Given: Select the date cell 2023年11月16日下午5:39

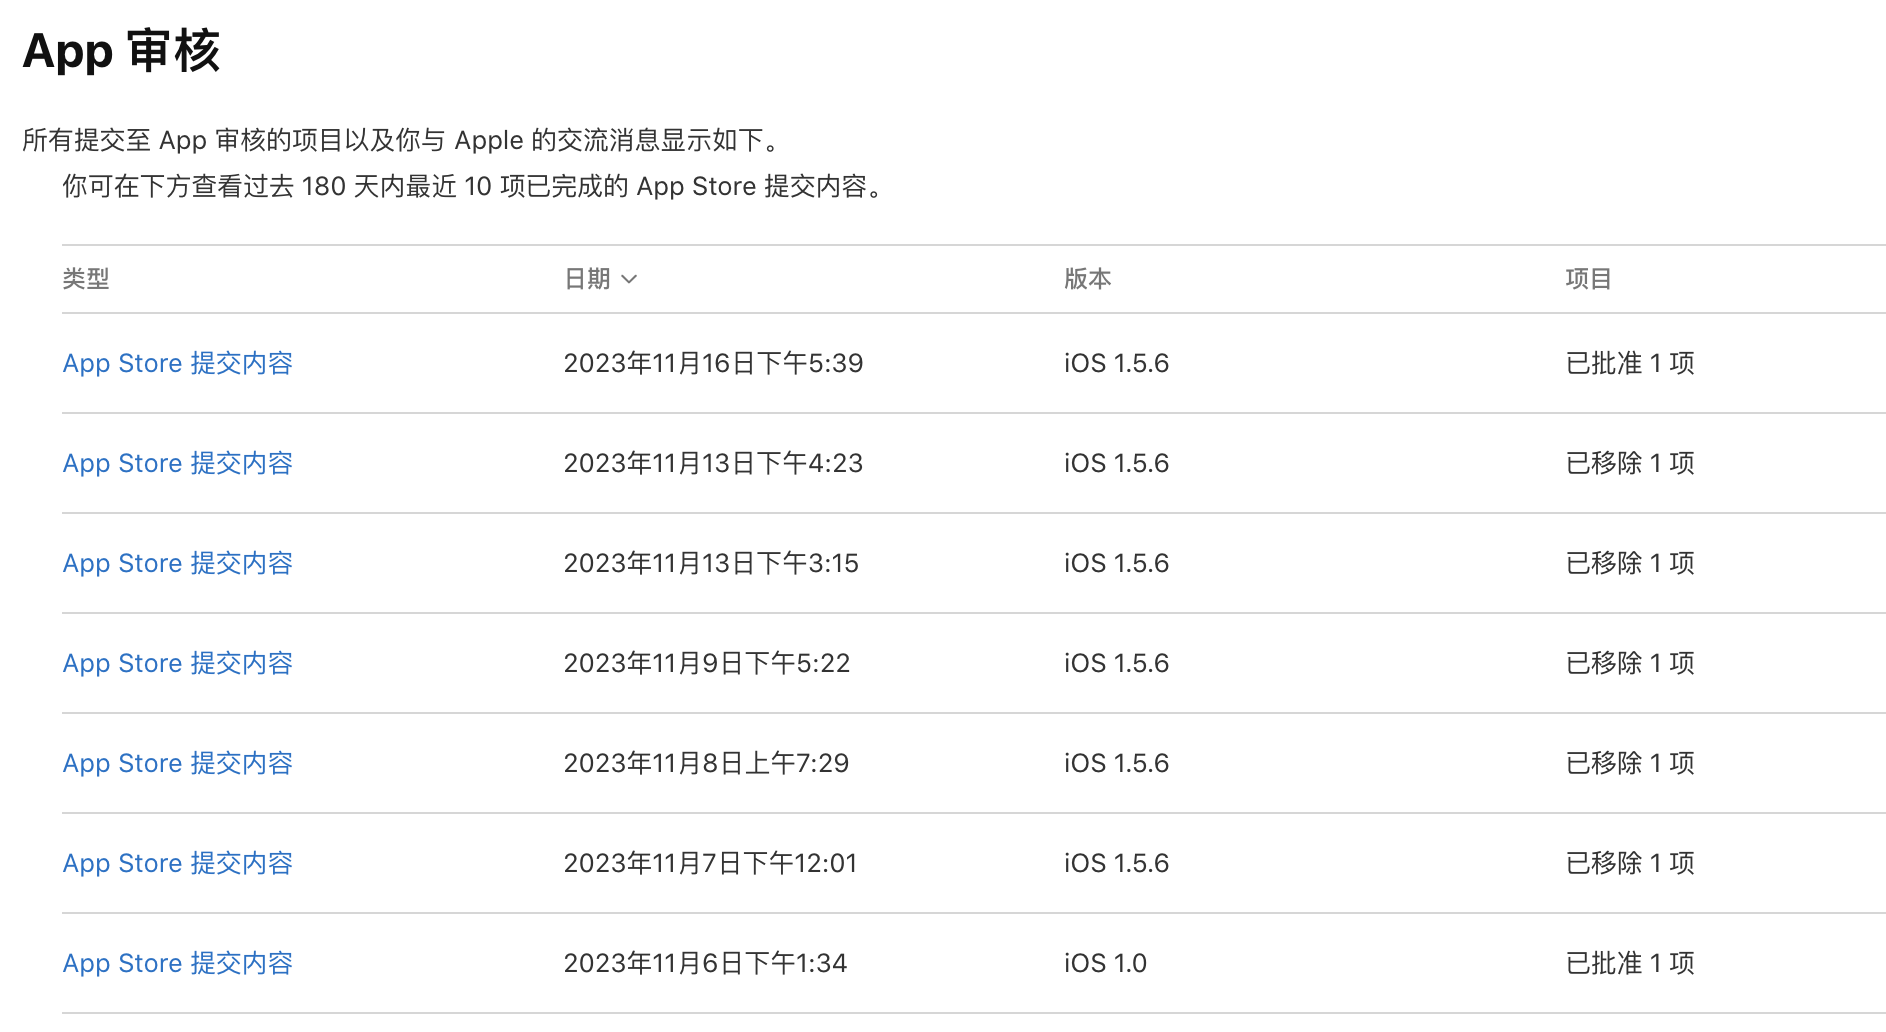Looking at the screenshot, I should [x=713, y=363].
